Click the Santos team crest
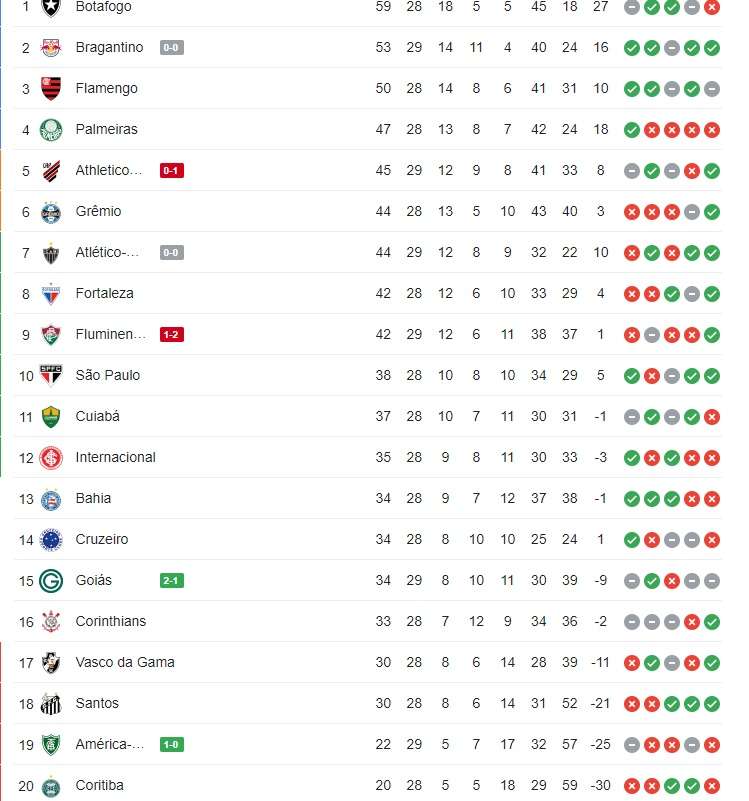Image resolution: width=749 pixels, height=801 pixels. 51,704
